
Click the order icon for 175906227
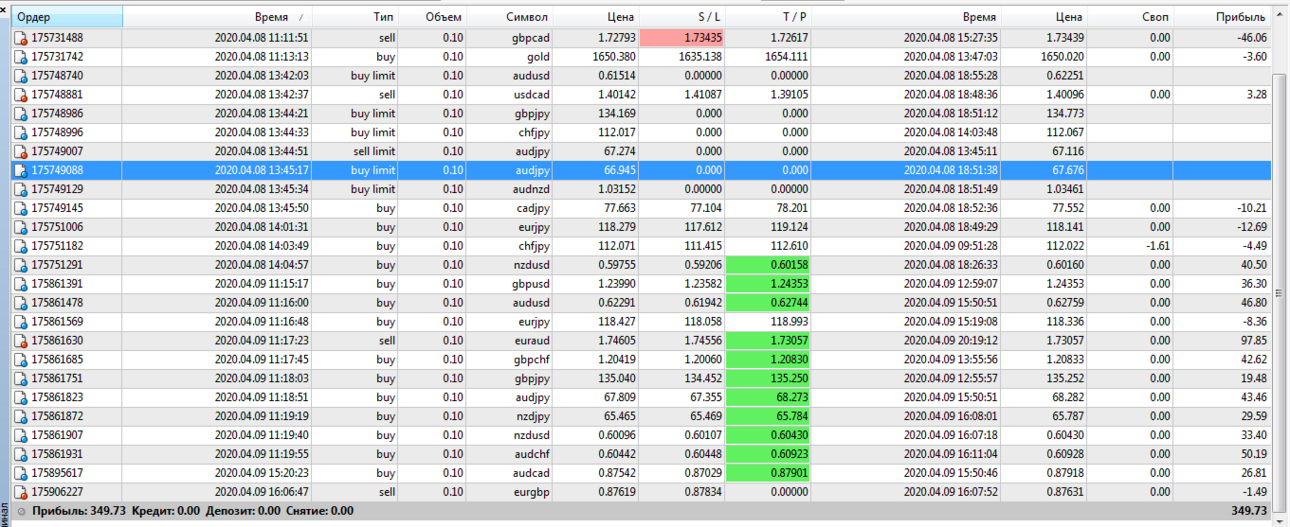pyautogui.click(x=21, y=492)
